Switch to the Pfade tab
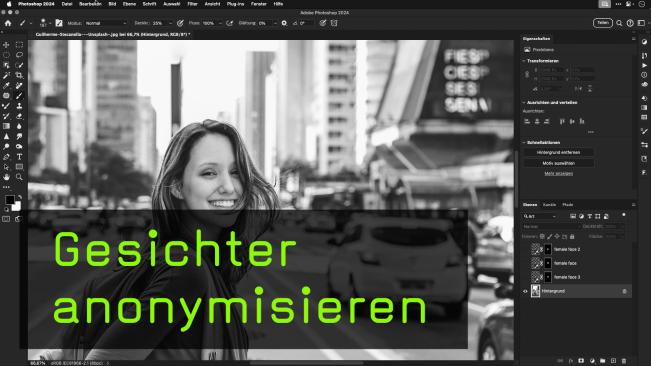The height and width of the screenshot is (366, 651). point(568,205)
